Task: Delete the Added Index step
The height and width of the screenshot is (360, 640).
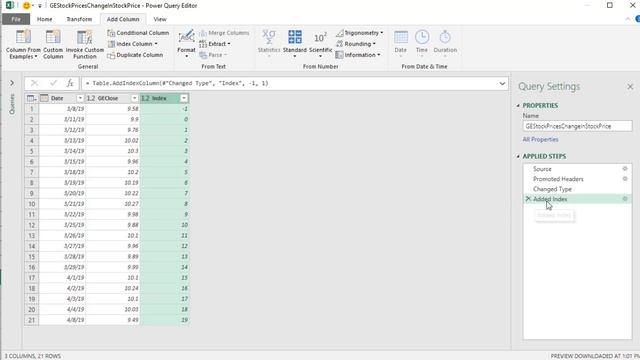Action: 528,199
